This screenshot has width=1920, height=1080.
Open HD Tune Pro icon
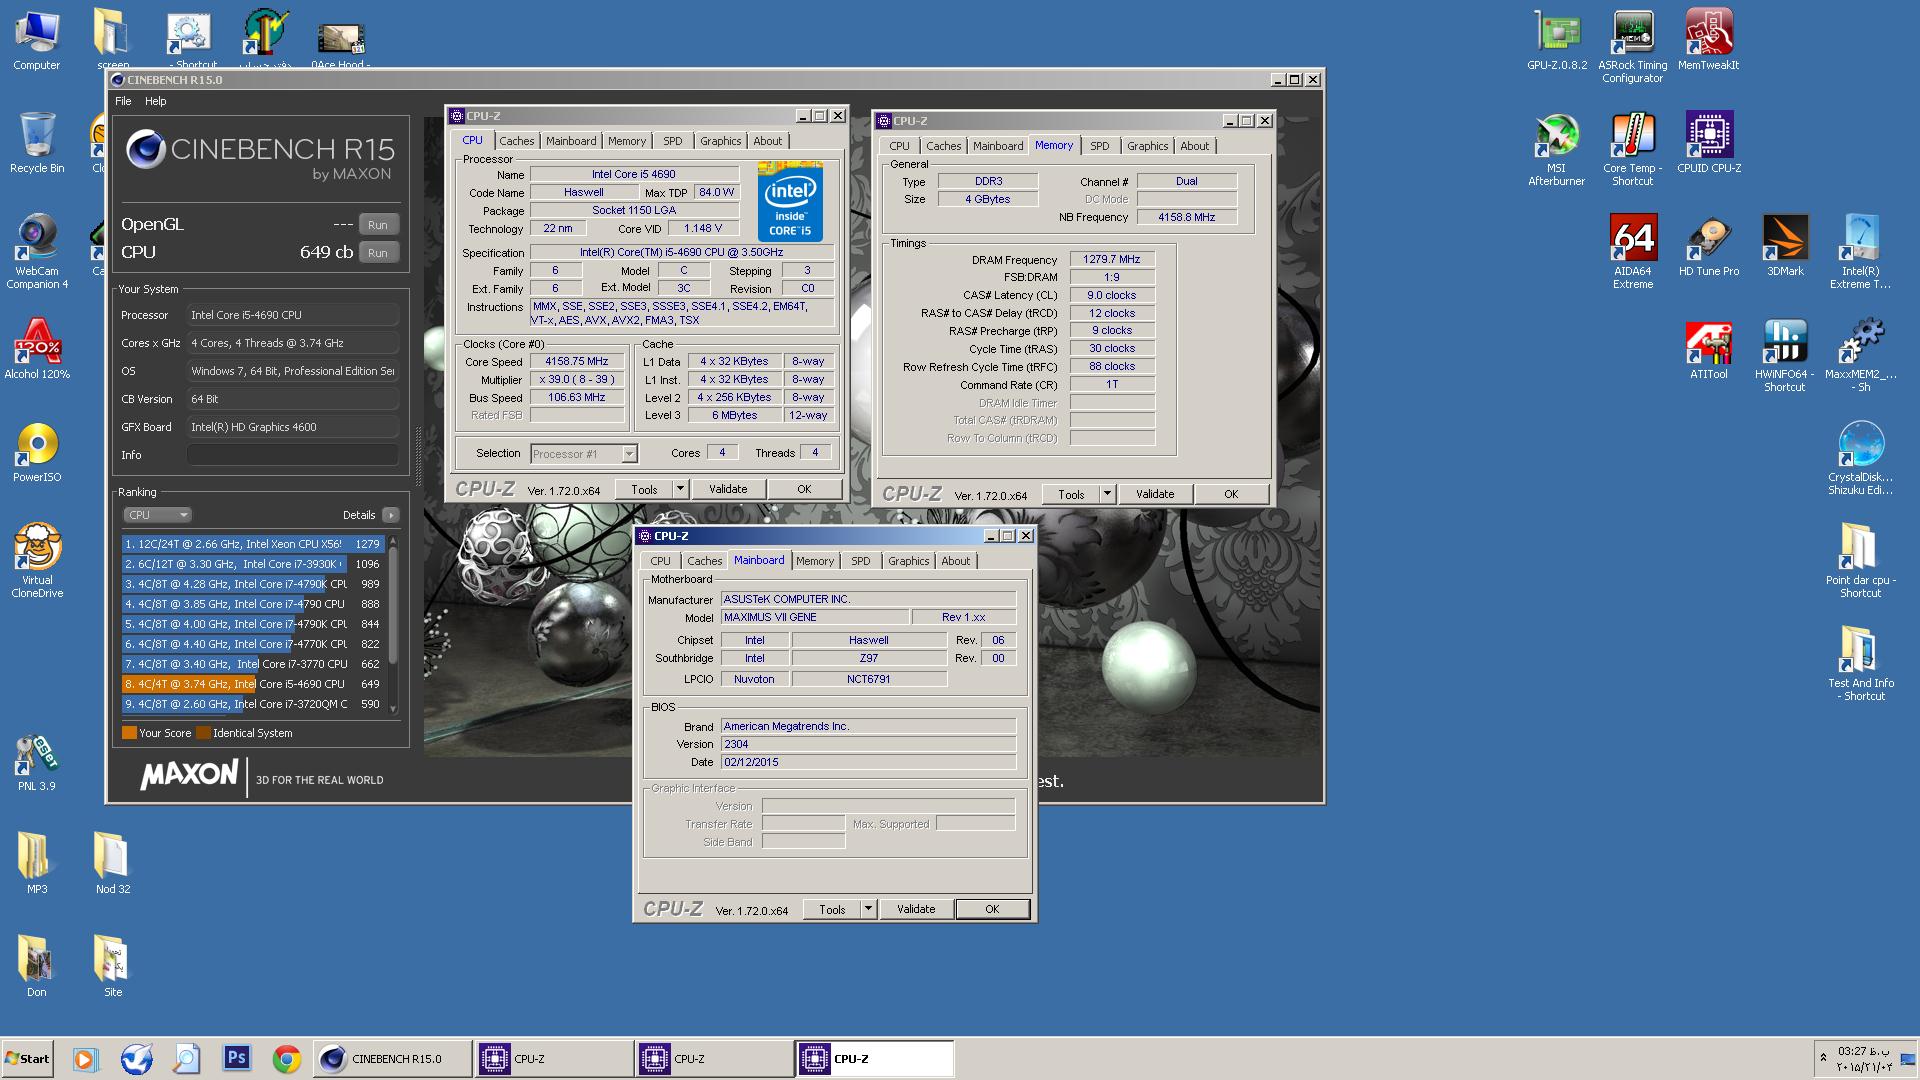(x=1709, y=246)
